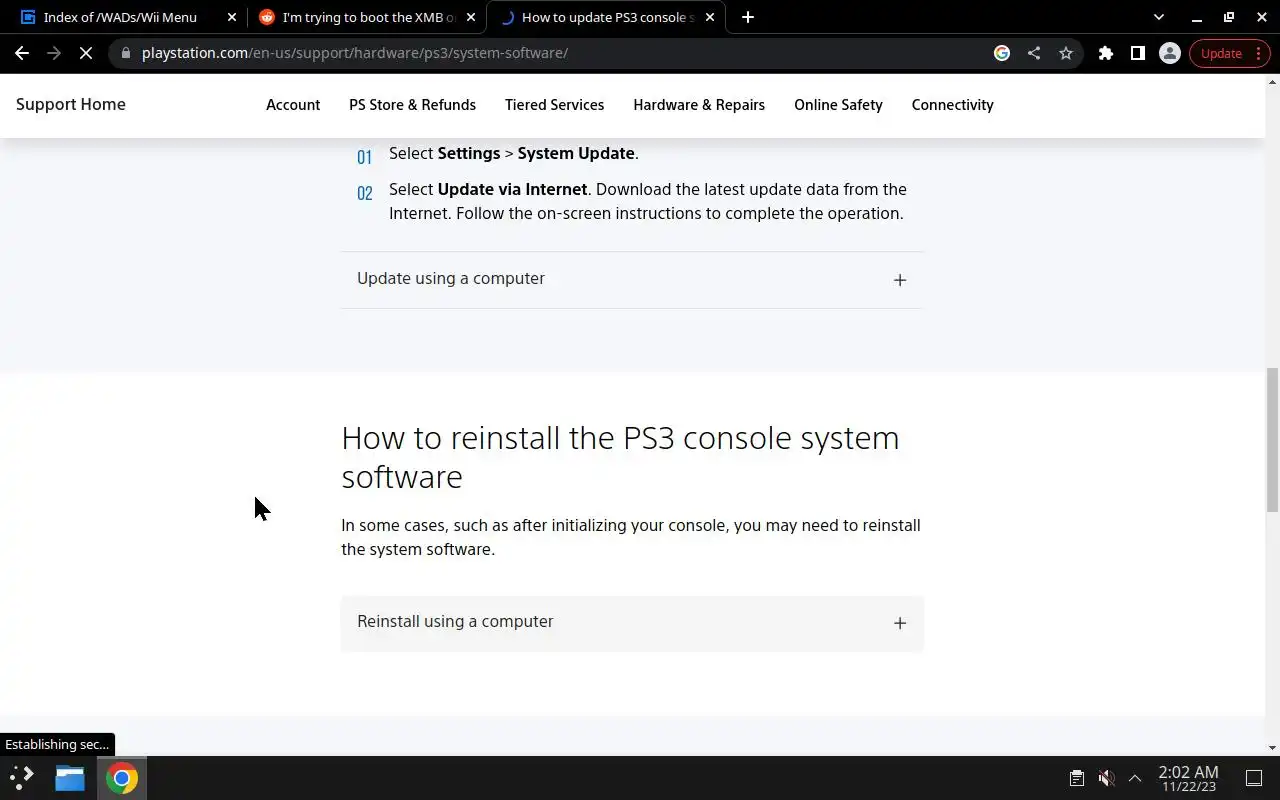Expand Reinstall using a computer section
1280x800 pixels.
click(x=632, y=623)
